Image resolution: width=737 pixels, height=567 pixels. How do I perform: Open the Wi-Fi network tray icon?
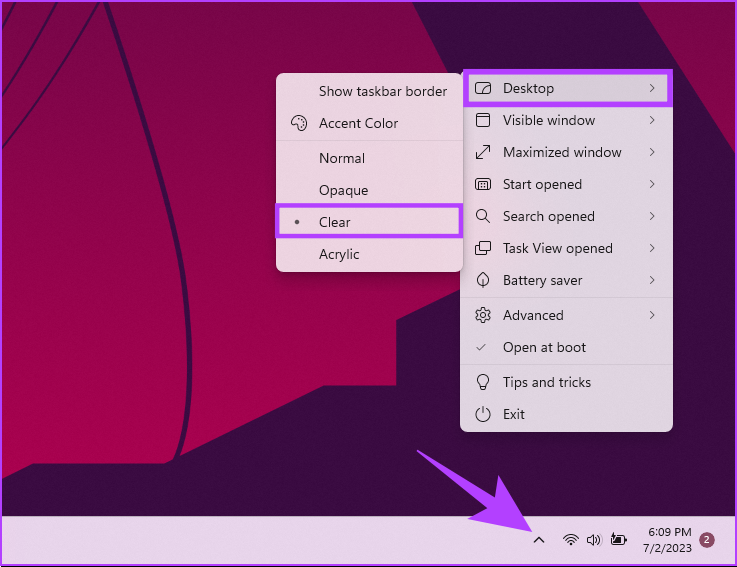[x=571, y=540]
